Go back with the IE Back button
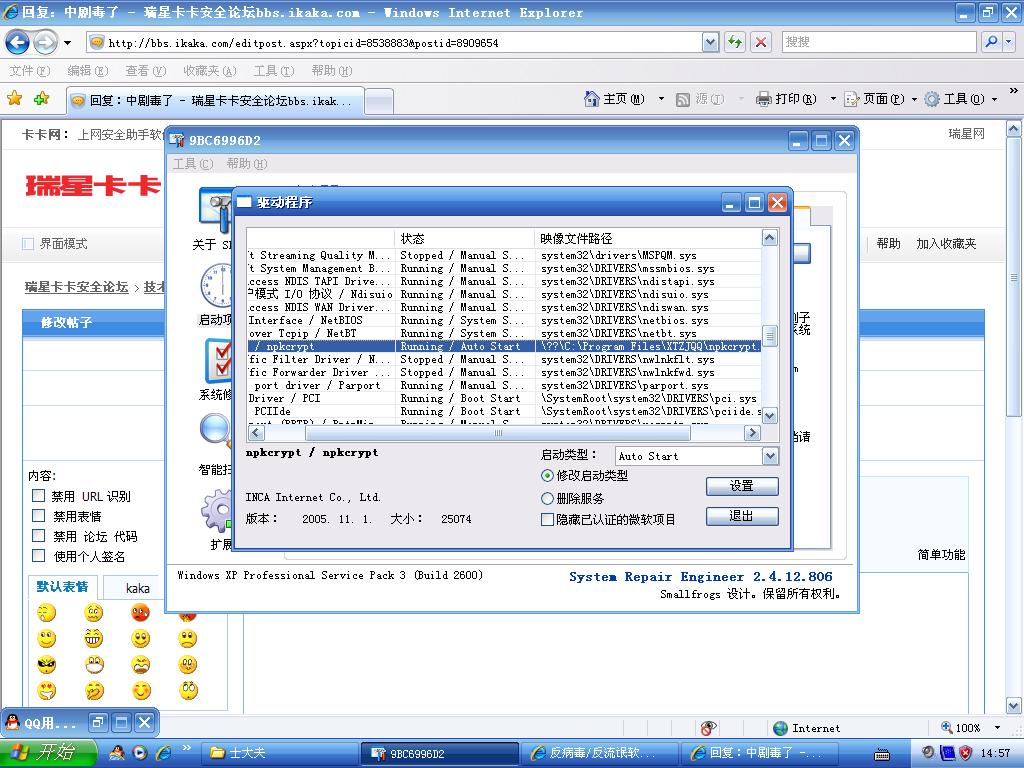Viewport: 1024px width, 768px height. pos(17,43)
